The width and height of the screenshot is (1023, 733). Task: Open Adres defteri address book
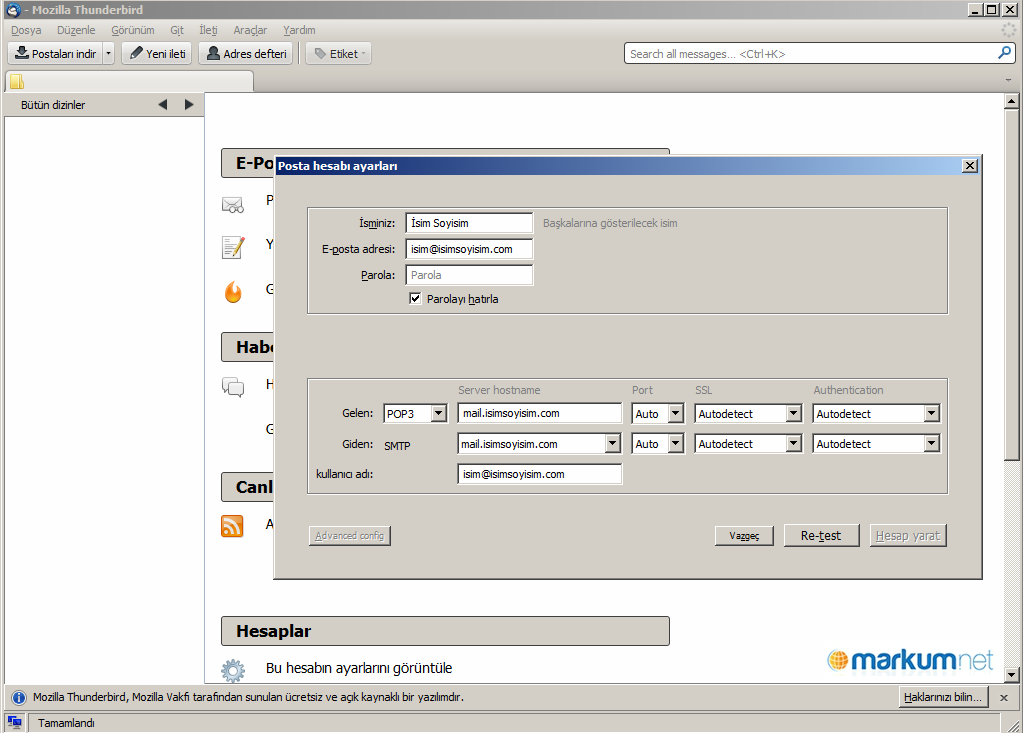coord(246,53)
